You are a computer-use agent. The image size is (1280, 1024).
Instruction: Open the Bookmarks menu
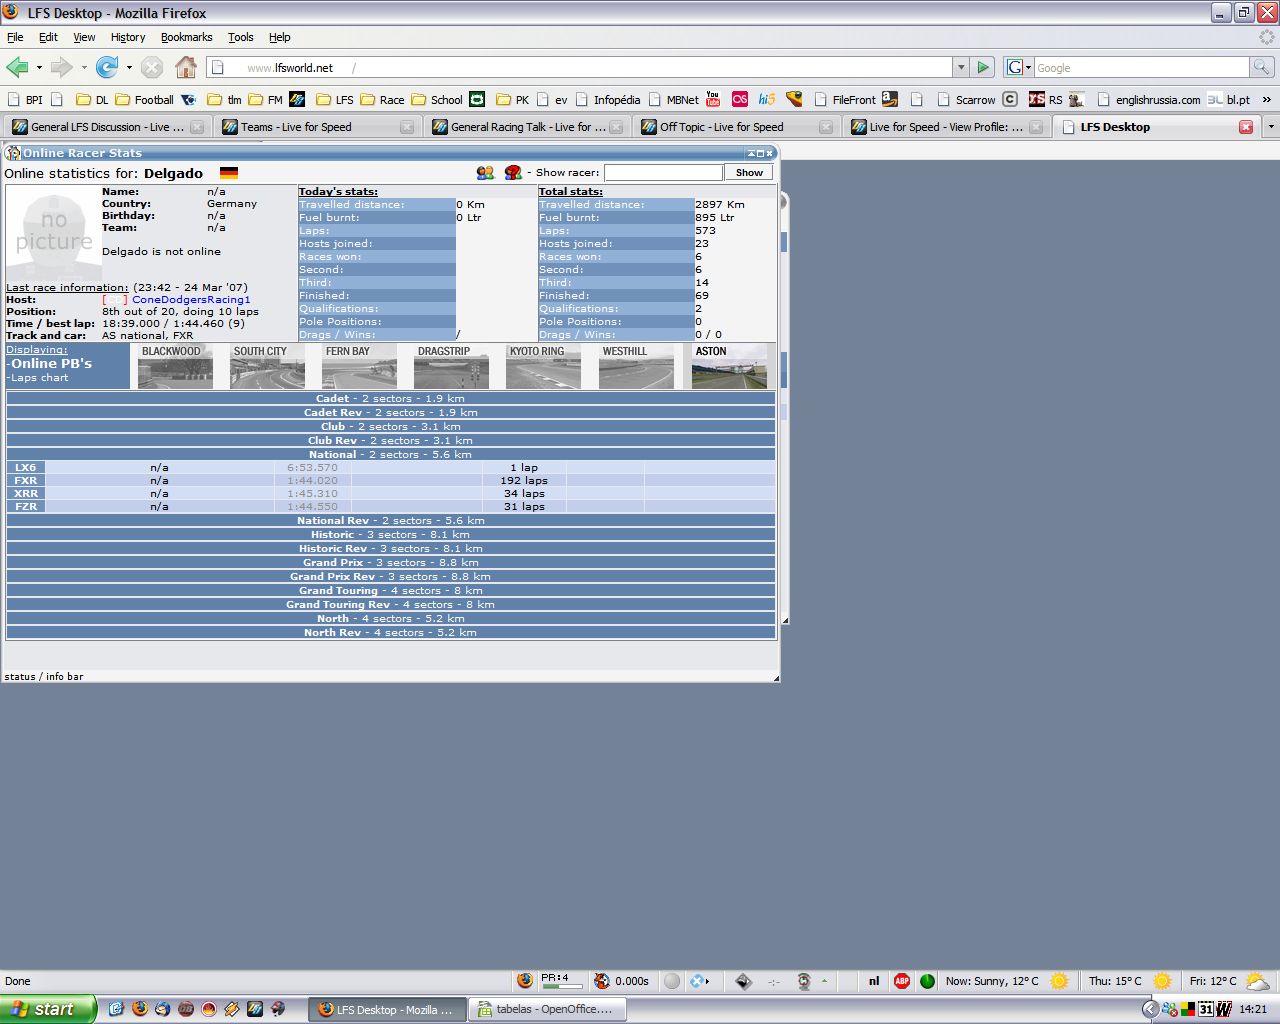click(x=186, y=37)
